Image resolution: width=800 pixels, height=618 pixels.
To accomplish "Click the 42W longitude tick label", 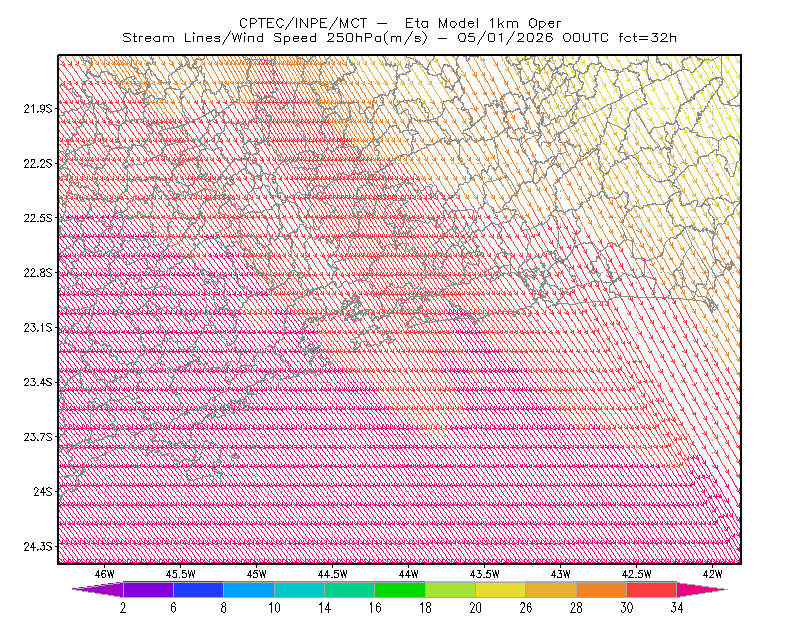I will tap(712, 574).
